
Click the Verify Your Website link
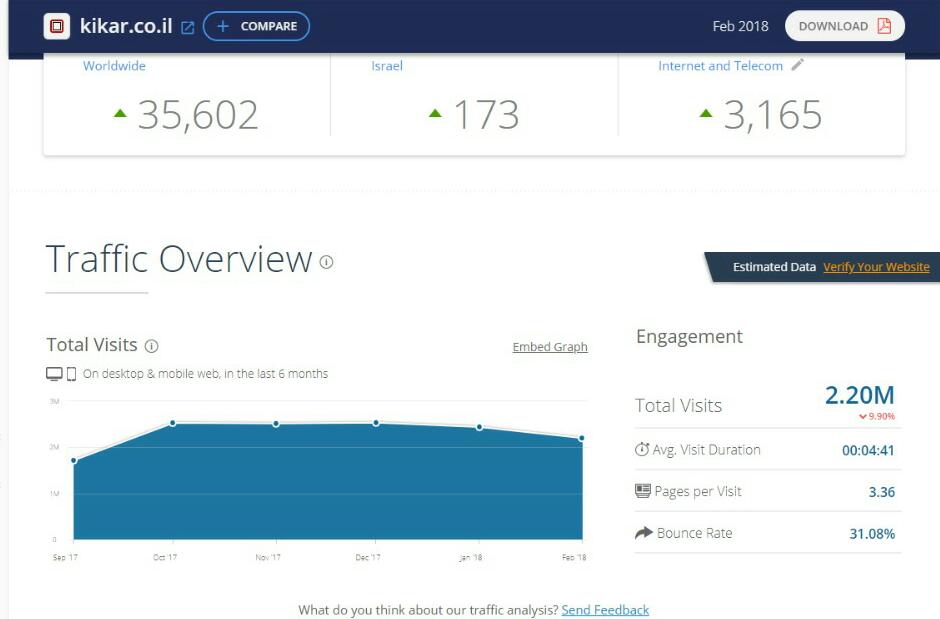pyautogui.click(x=876, y=267)
